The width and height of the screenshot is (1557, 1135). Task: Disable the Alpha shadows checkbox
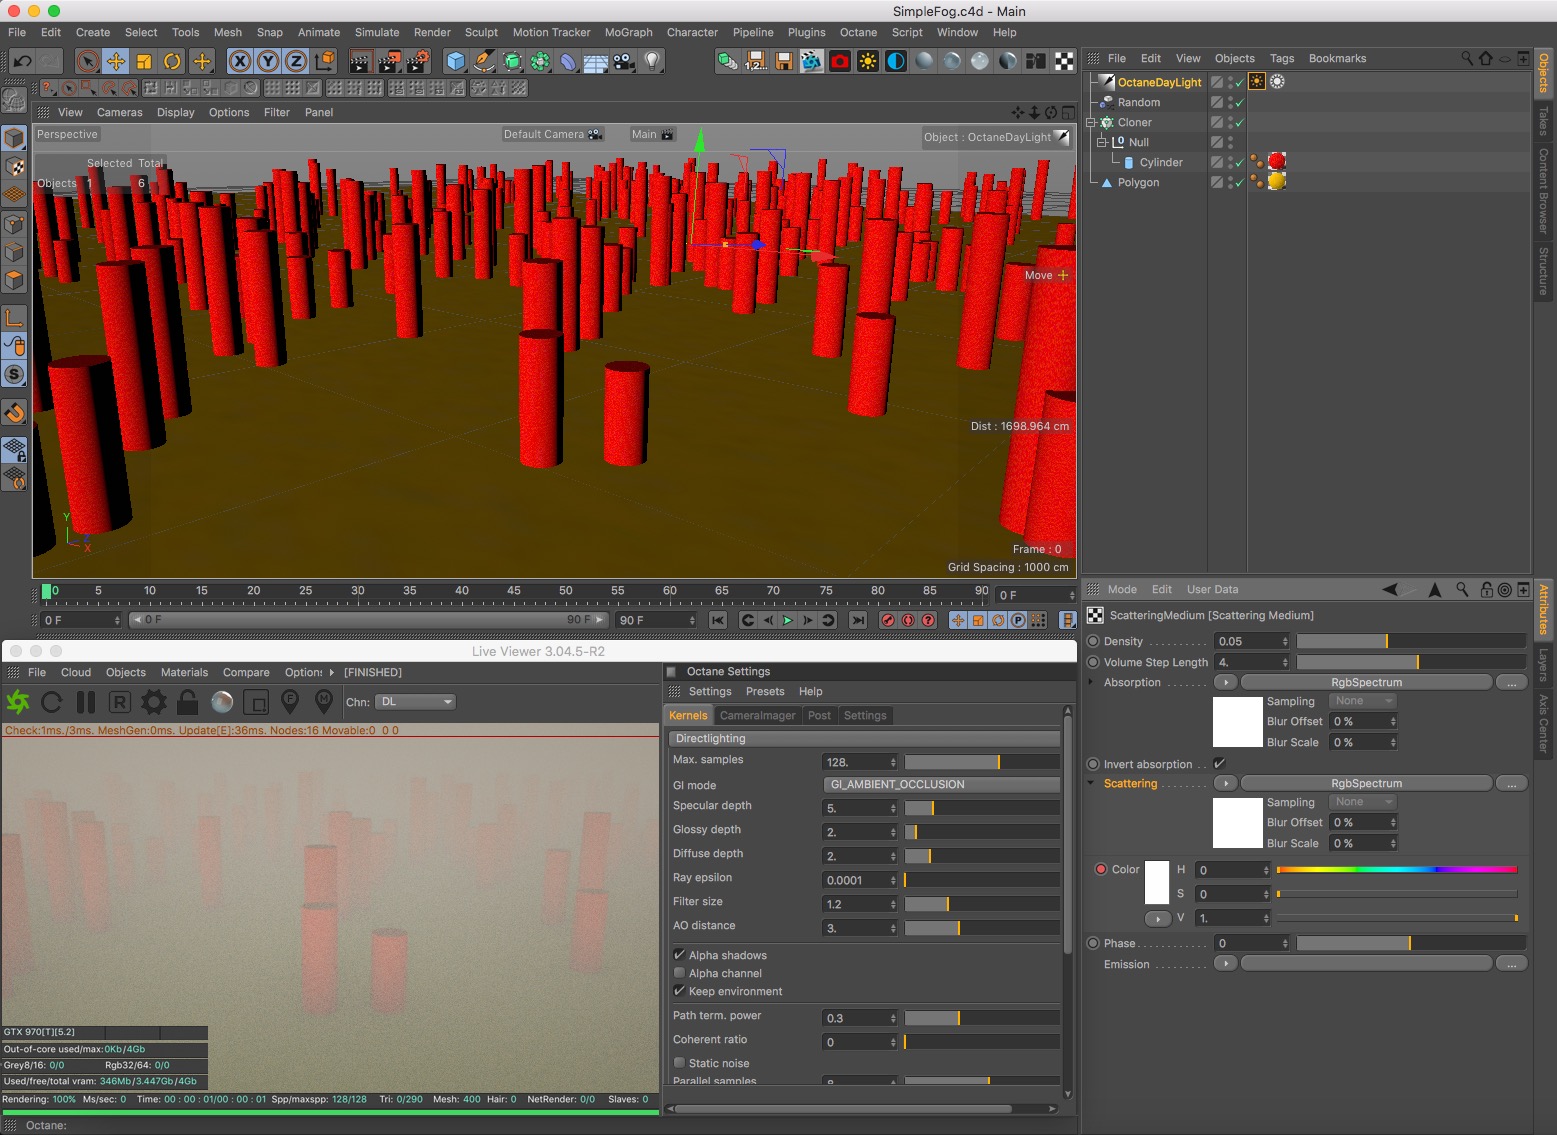(680, 955)
